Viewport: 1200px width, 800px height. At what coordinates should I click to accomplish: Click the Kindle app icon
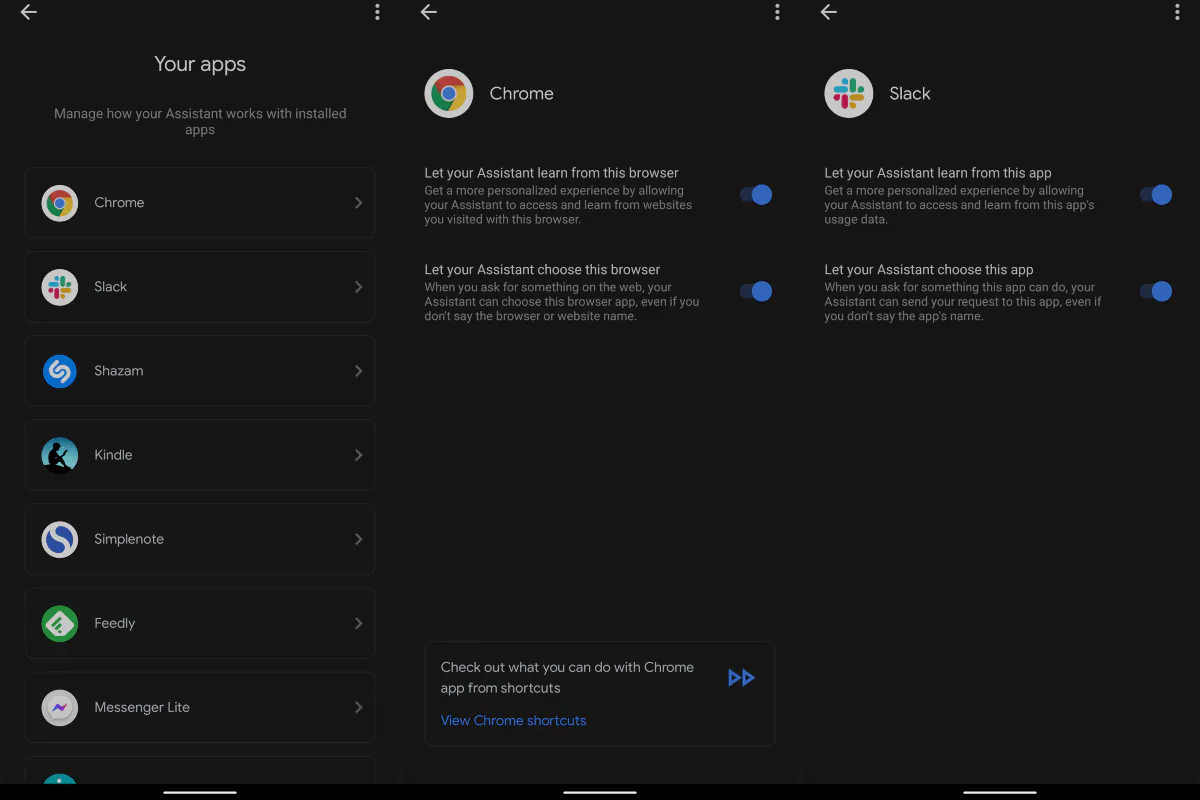60,455
